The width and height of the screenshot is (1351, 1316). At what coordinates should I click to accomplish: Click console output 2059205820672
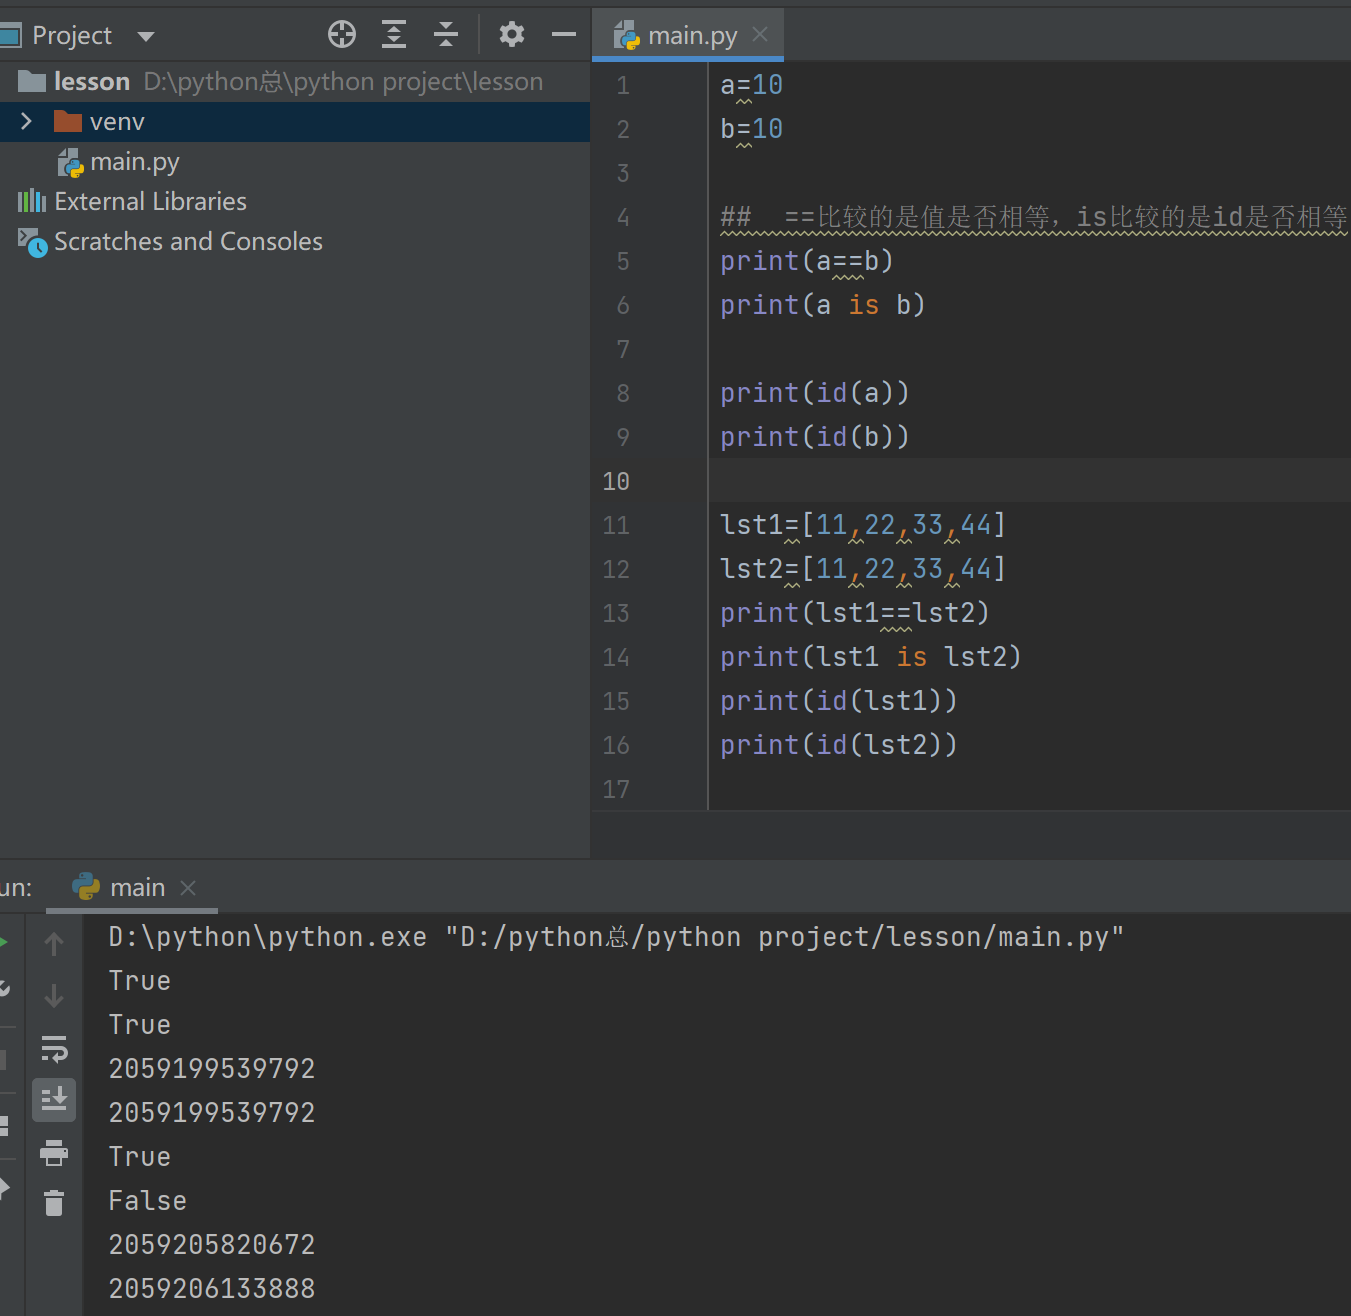[212, 1245]
